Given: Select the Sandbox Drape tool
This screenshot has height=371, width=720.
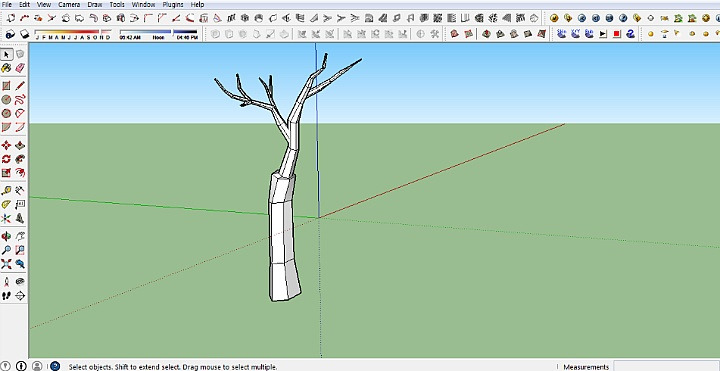Looking at the screenshot, I should [514, 34].
